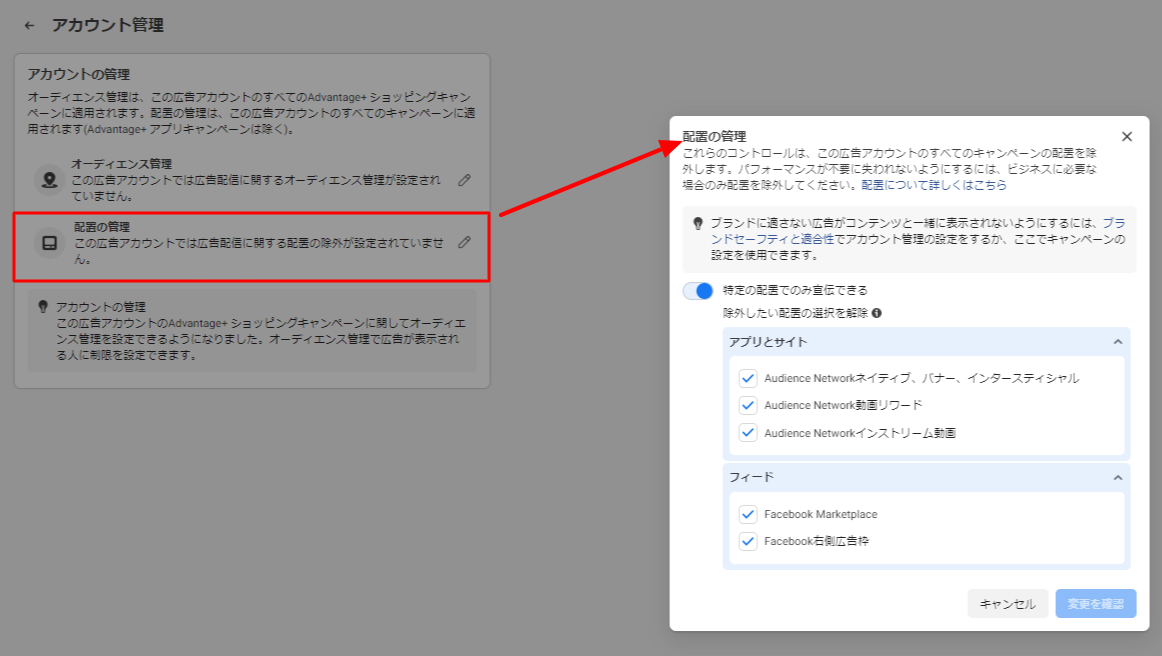Collapse the フィード section chevron
1162x656 pixels.
[x=1118, y=477]
